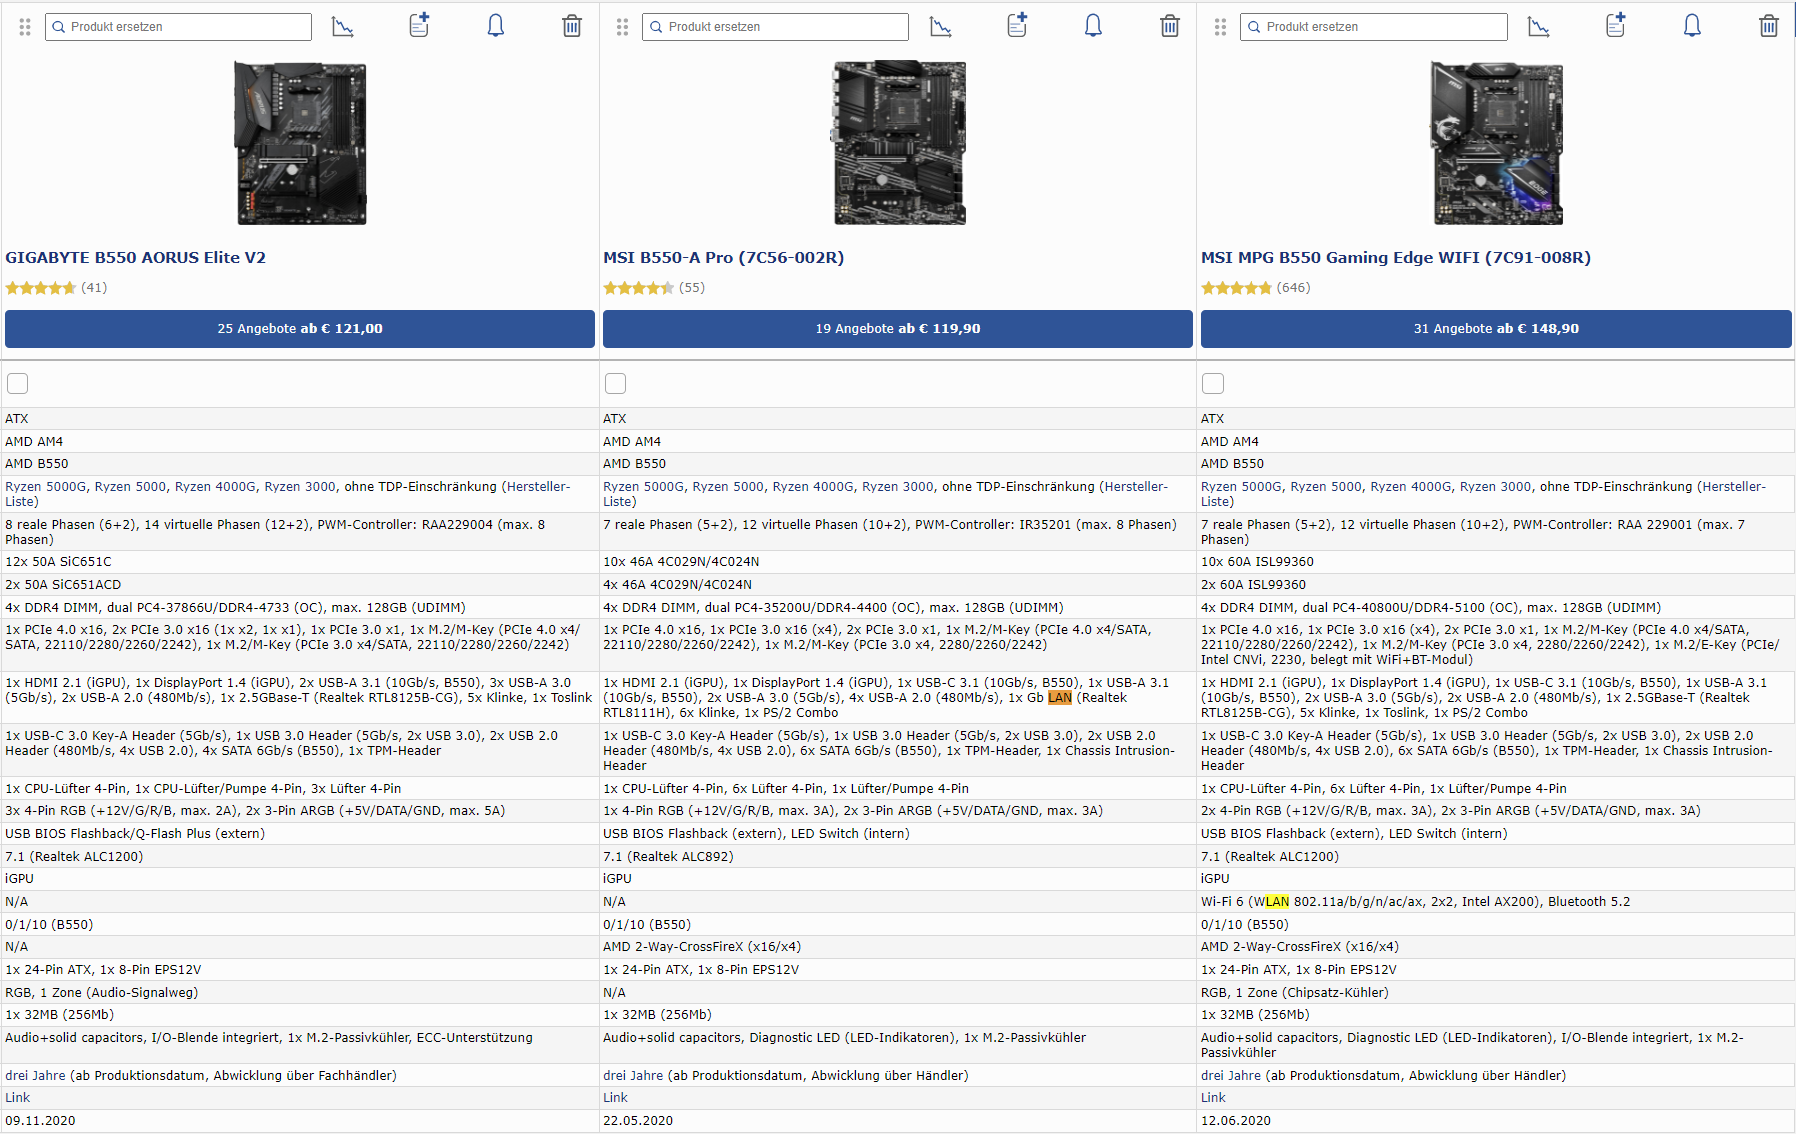Select 'USB BIOS Flashback/Q-Flash Plus (extern)' text
Screen dimensions: 1796x1134
click(135, 834)
